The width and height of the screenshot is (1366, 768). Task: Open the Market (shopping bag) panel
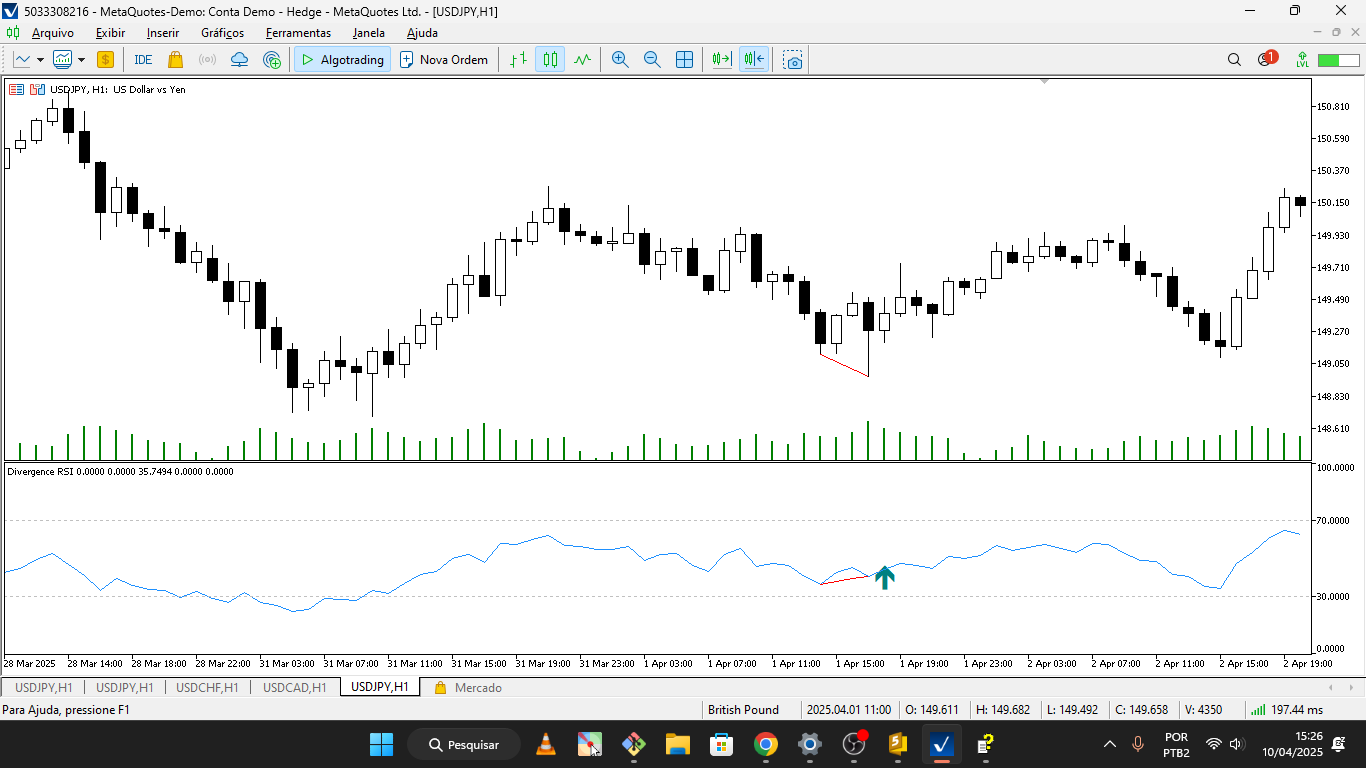pos(174,59)
